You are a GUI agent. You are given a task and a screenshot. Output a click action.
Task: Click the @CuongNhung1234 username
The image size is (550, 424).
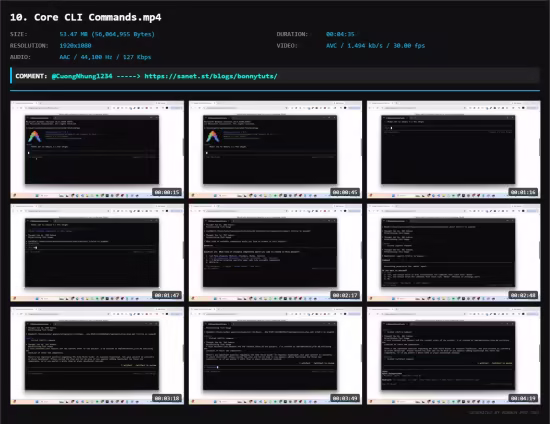tap(82, 76)
